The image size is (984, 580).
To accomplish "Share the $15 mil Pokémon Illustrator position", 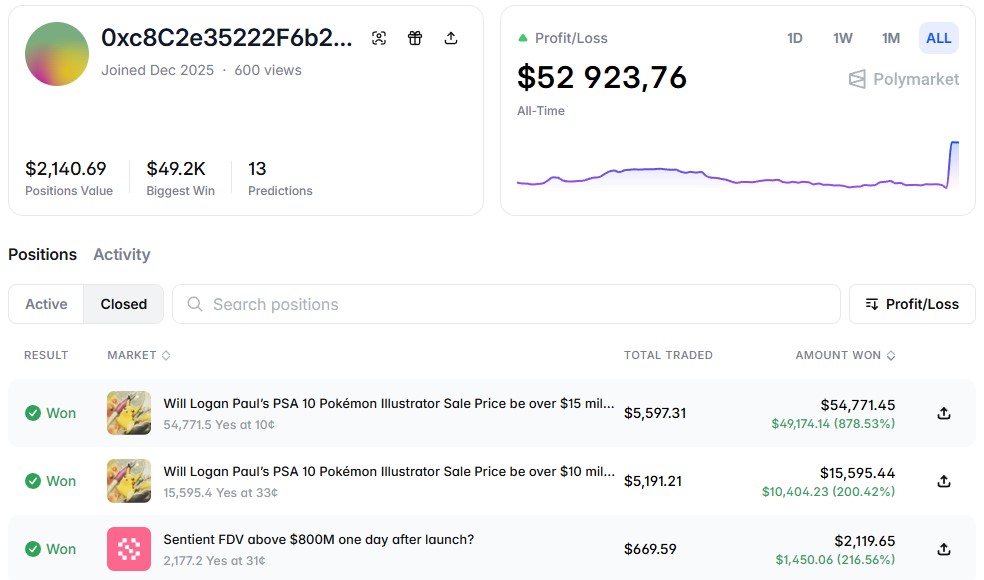I will 944,413.
